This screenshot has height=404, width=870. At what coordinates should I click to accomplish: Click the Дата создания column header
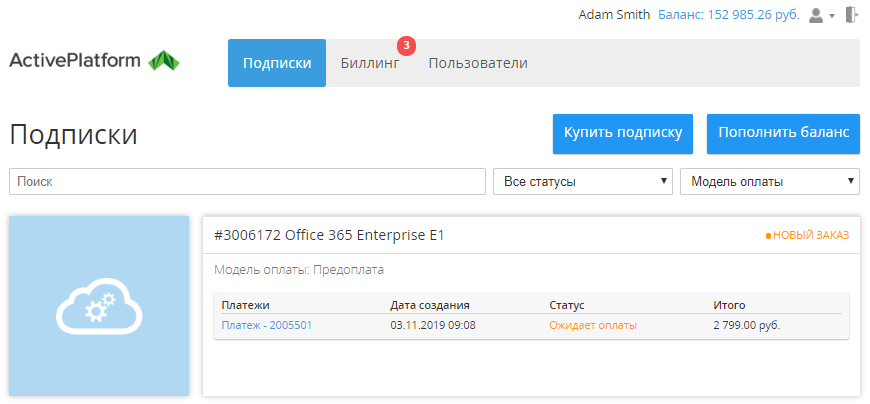point(430,305)
